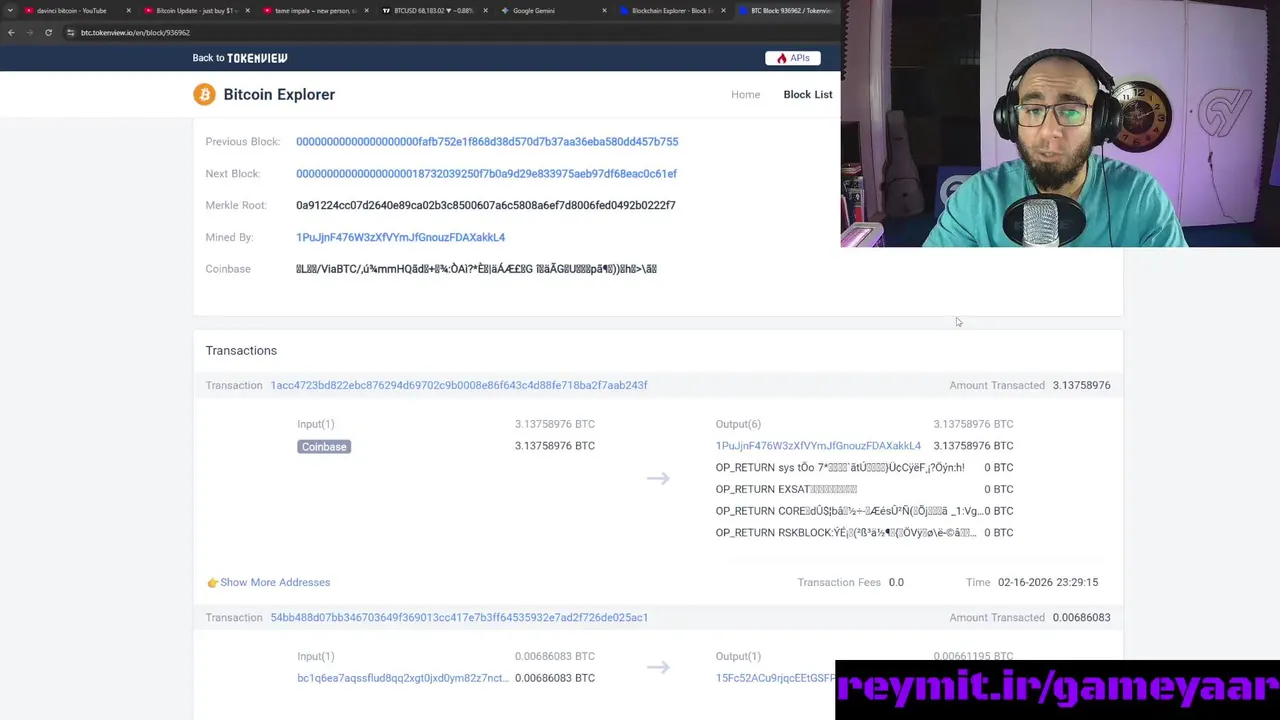Click the Back to Tokenview link
The height and width of the screenshot is (720, 1280).
(240, 58)
